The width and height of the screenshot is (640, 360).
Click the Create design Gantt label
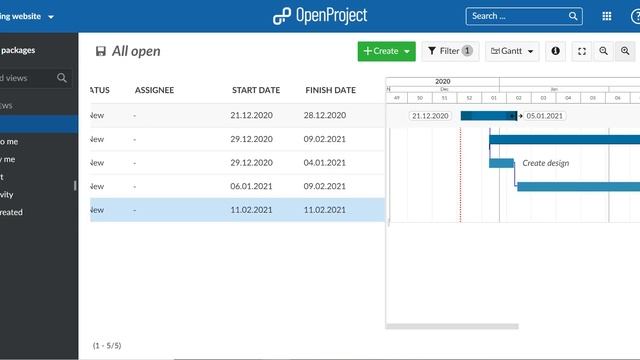click(546, 163)
